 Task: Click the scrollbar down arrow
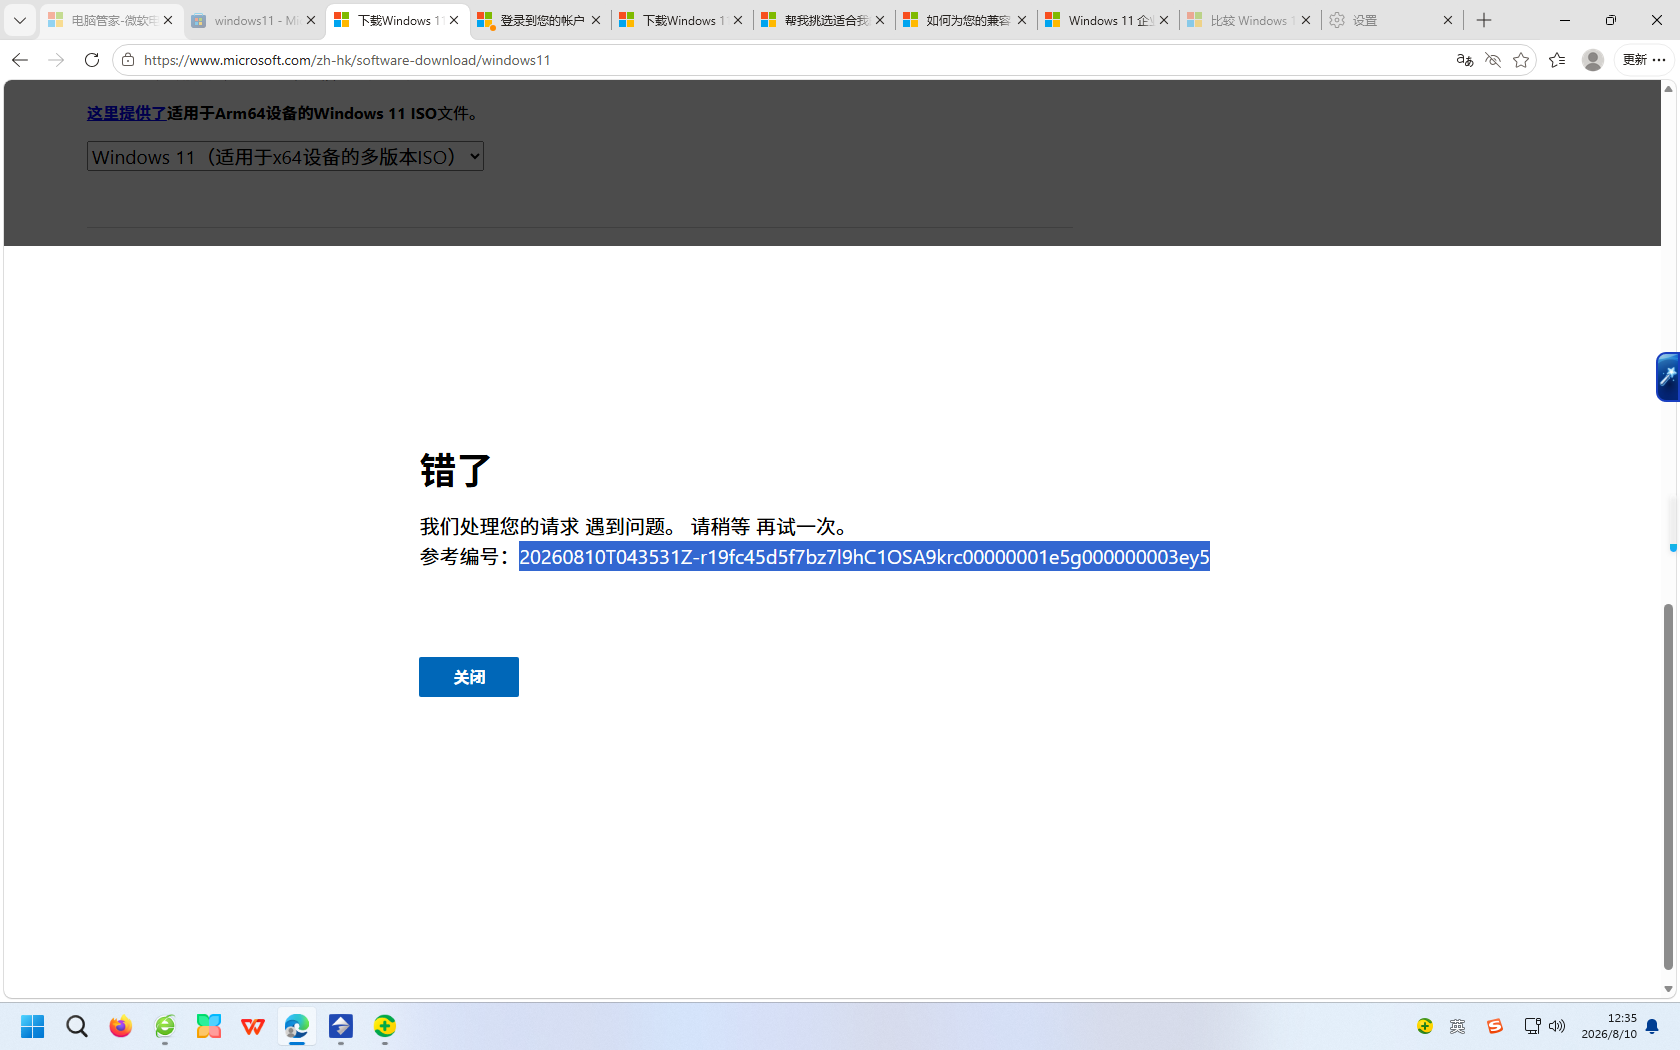pyautogui.click(x=1668, y=989)
